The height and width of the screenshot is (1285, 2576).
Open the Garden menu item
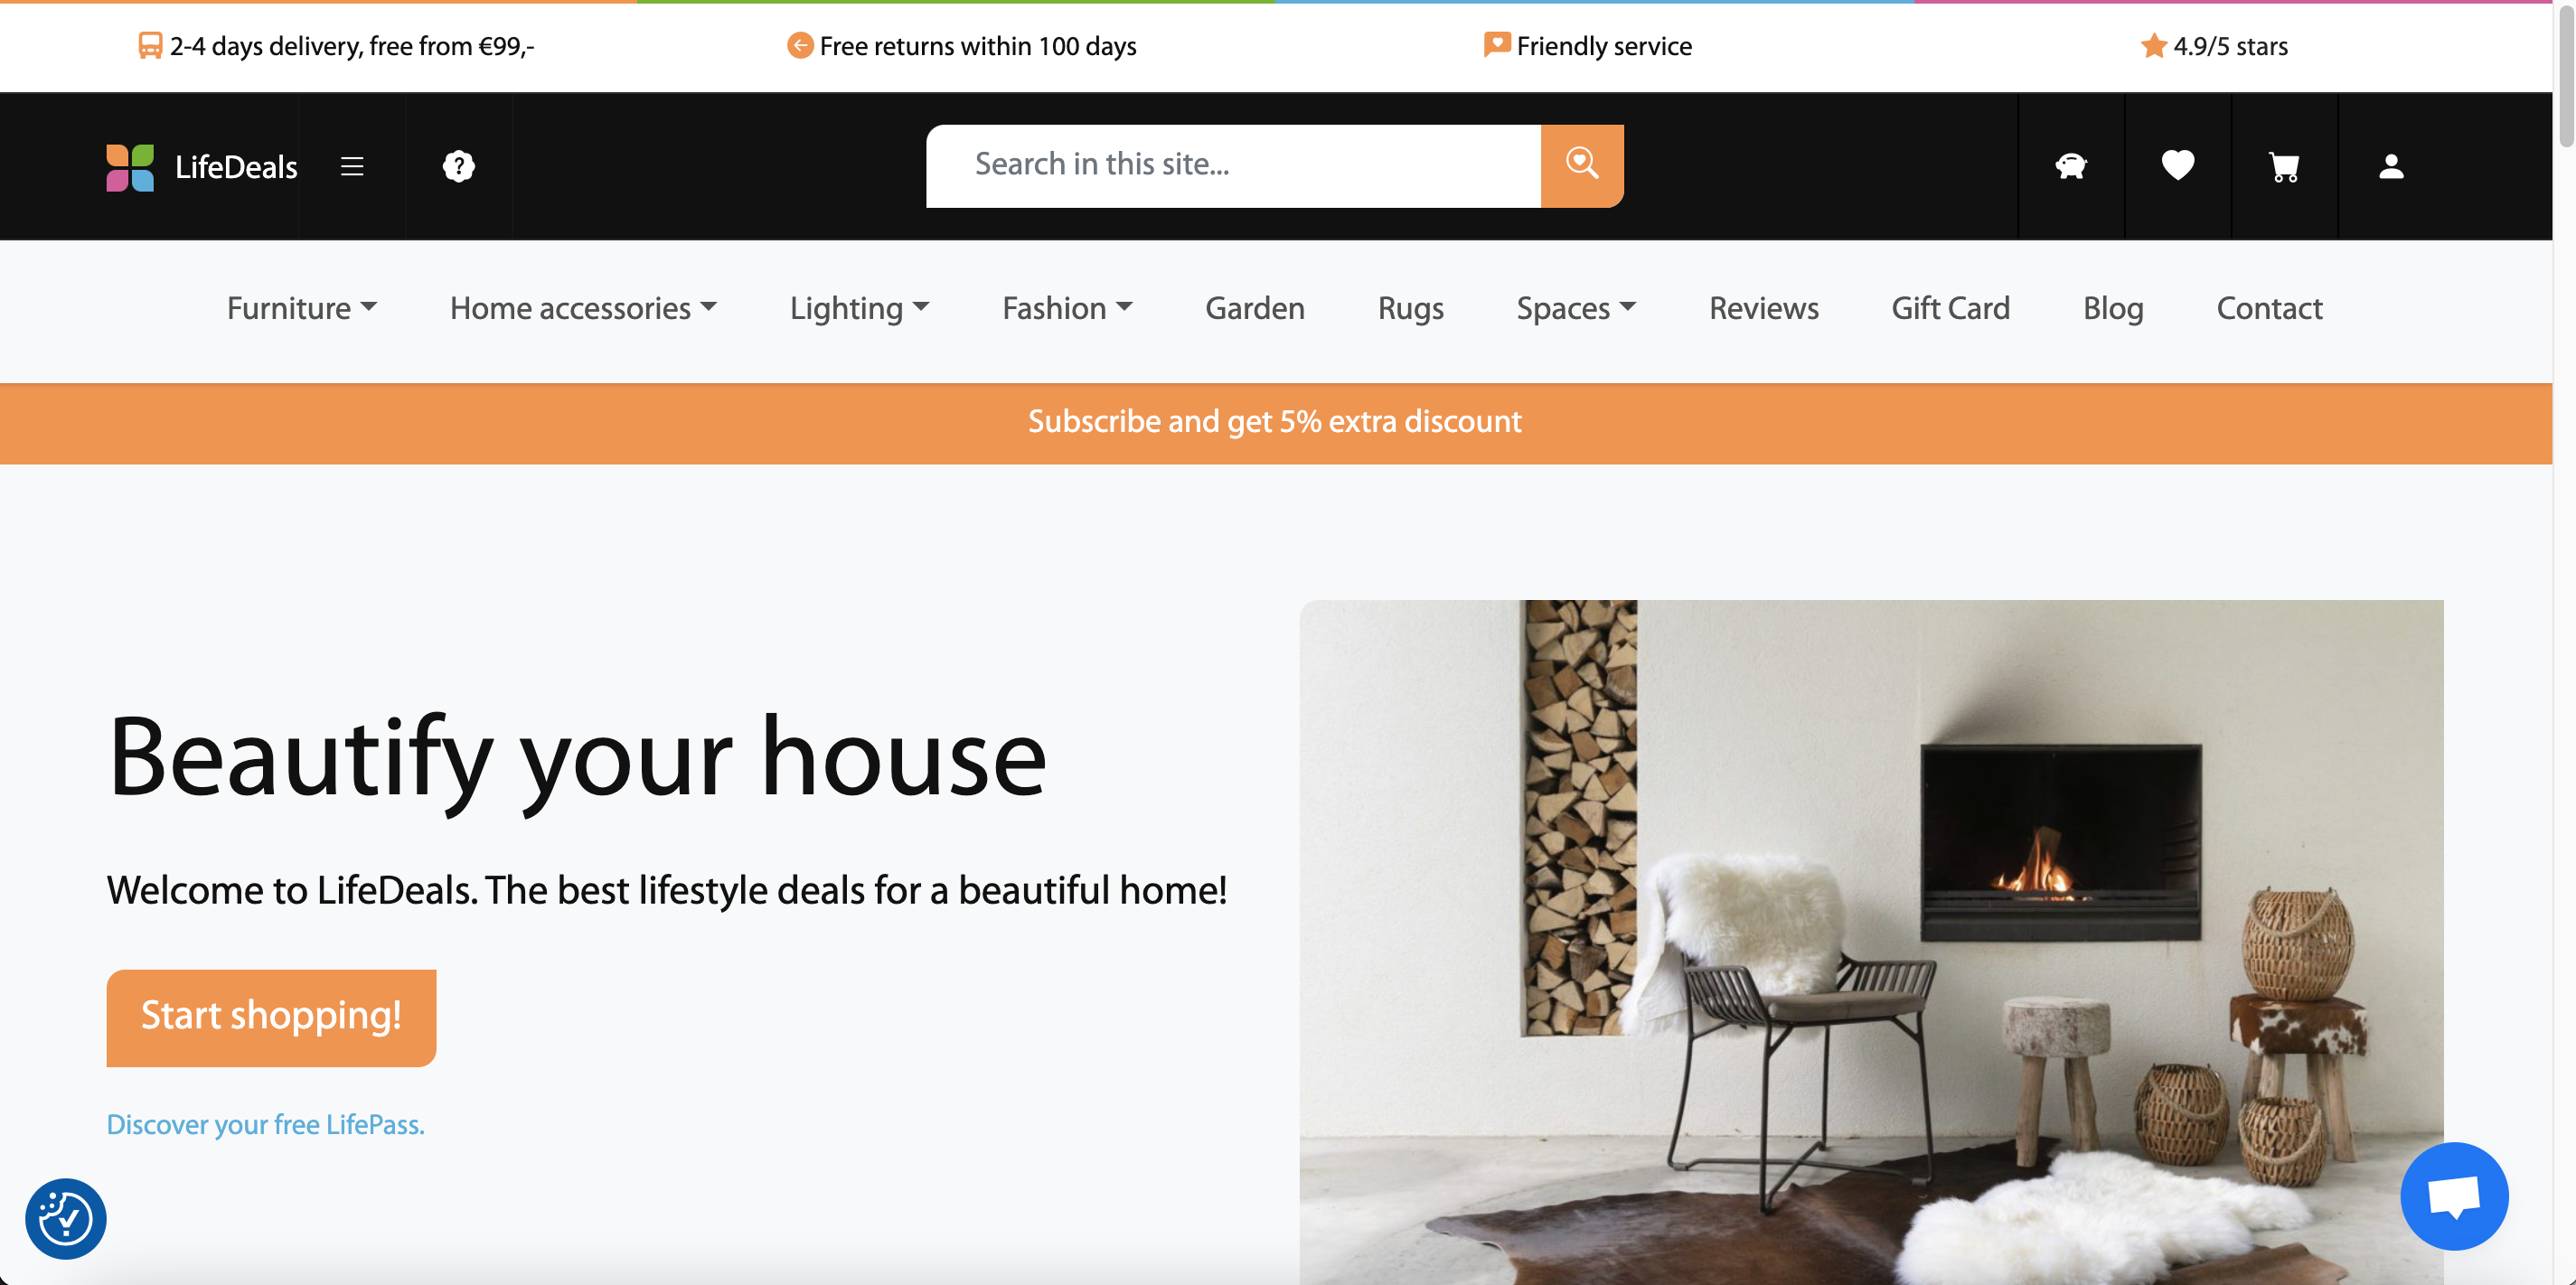click(x=1254, y=308)
